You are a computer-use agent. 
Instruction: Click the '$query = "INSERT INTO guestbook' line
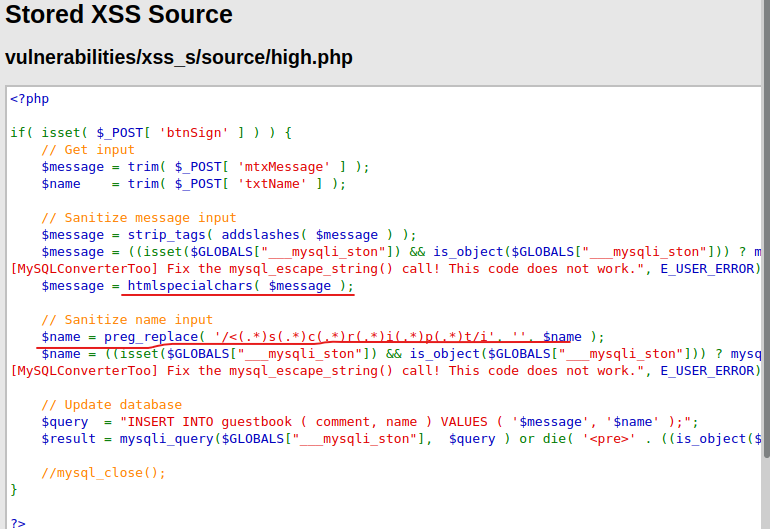370,422
